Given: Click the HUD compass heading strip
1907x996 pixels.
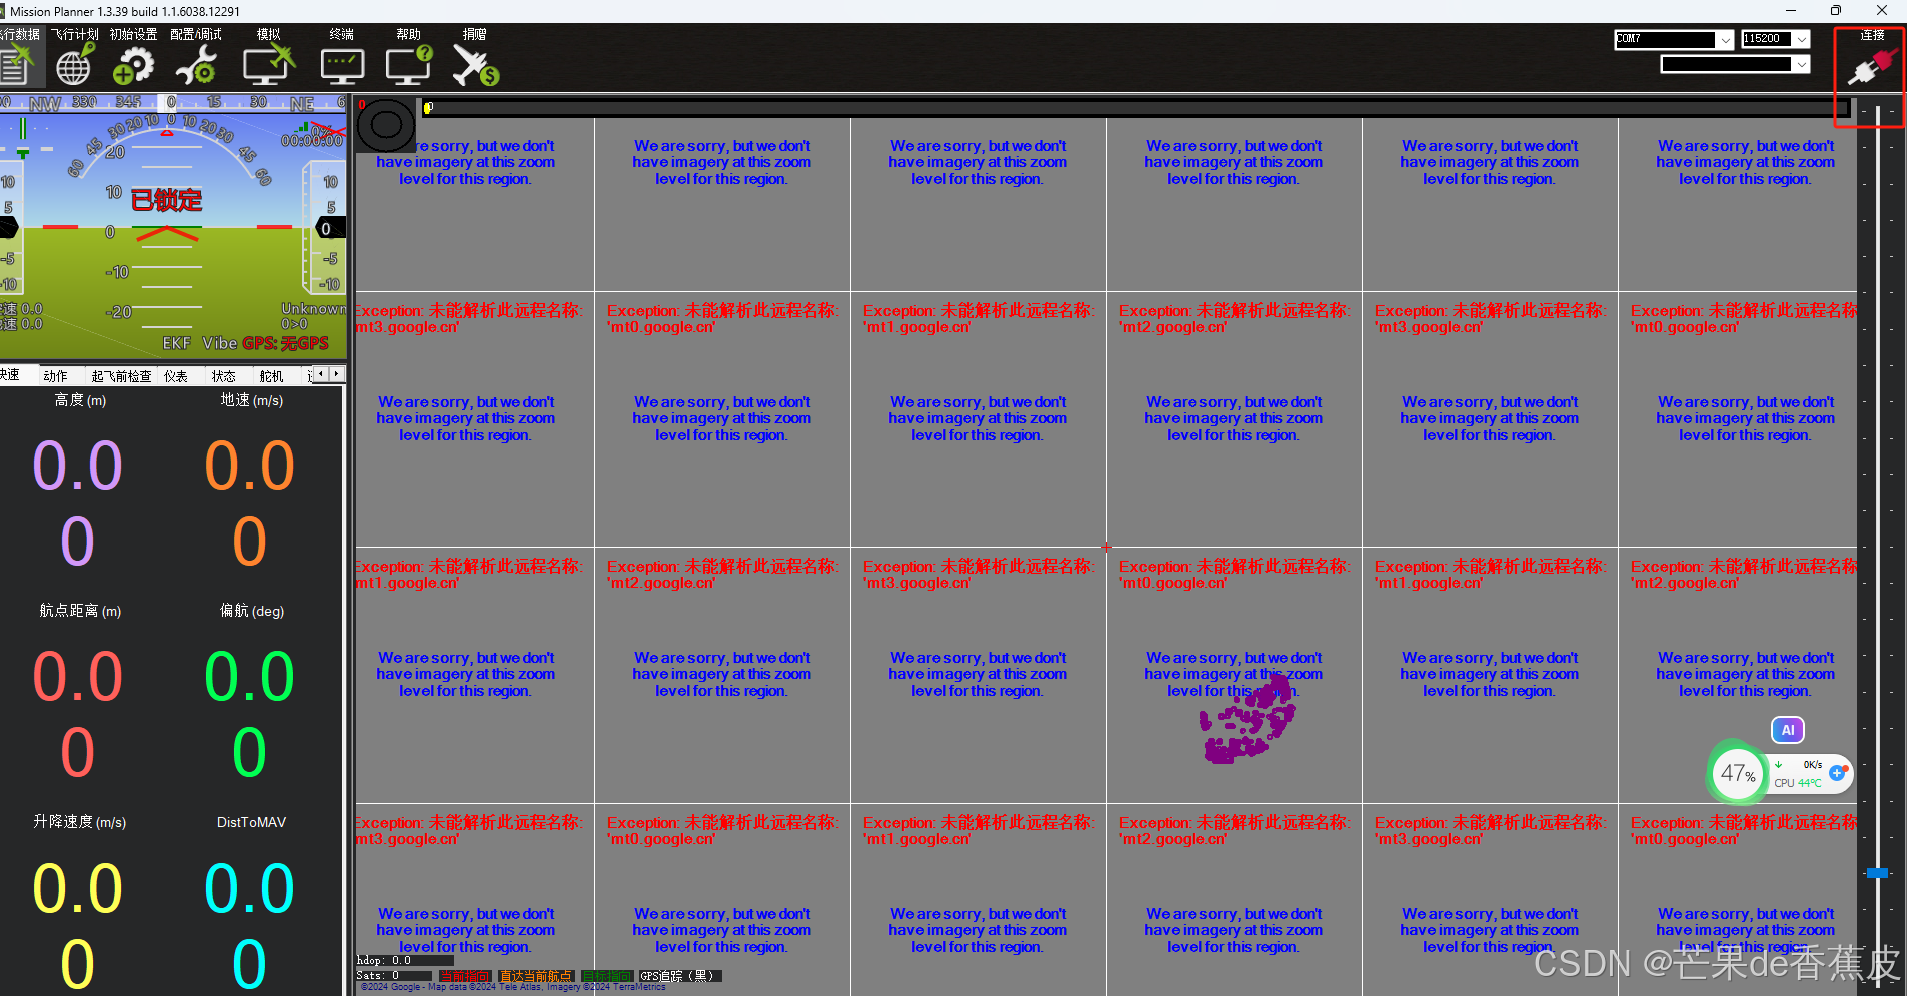Looking at the screenshot, I should point(173,103).
